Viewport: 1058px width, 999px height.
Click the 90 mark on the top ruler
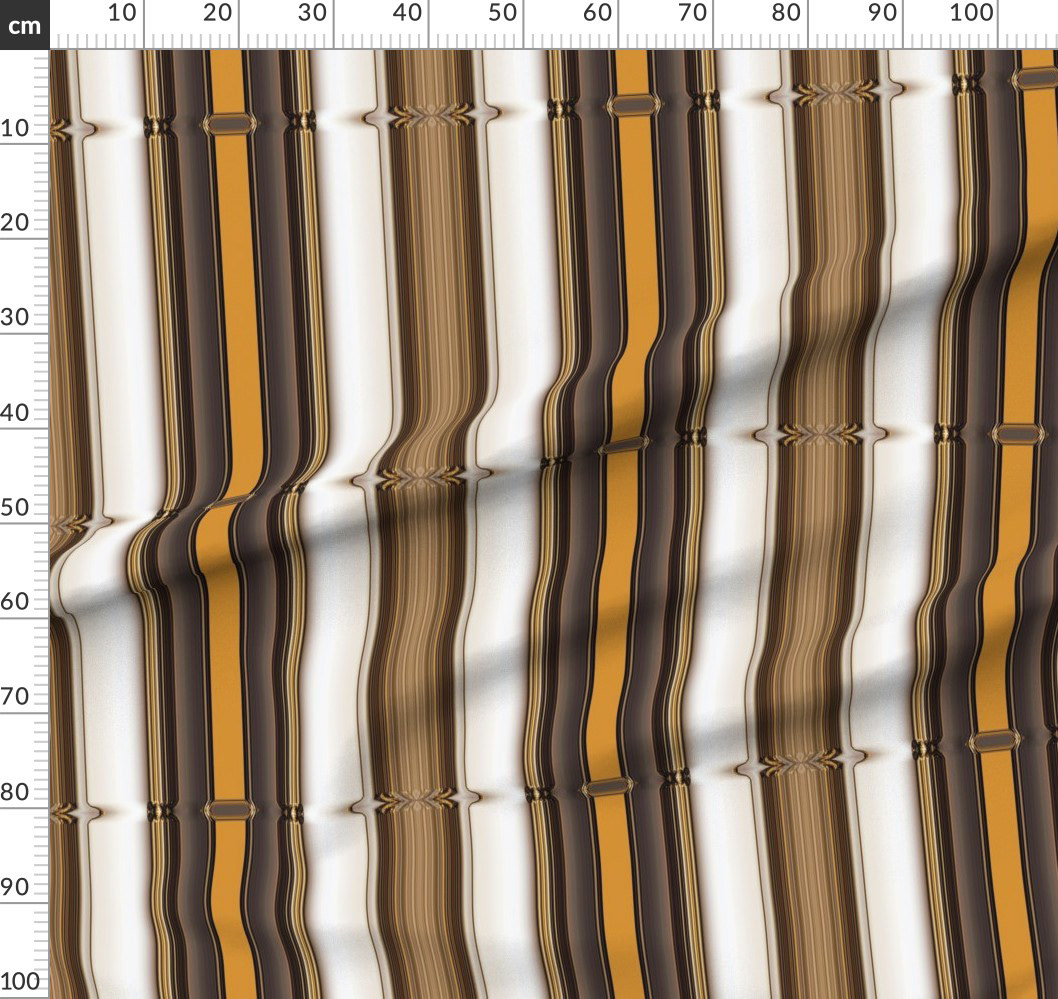882,12
